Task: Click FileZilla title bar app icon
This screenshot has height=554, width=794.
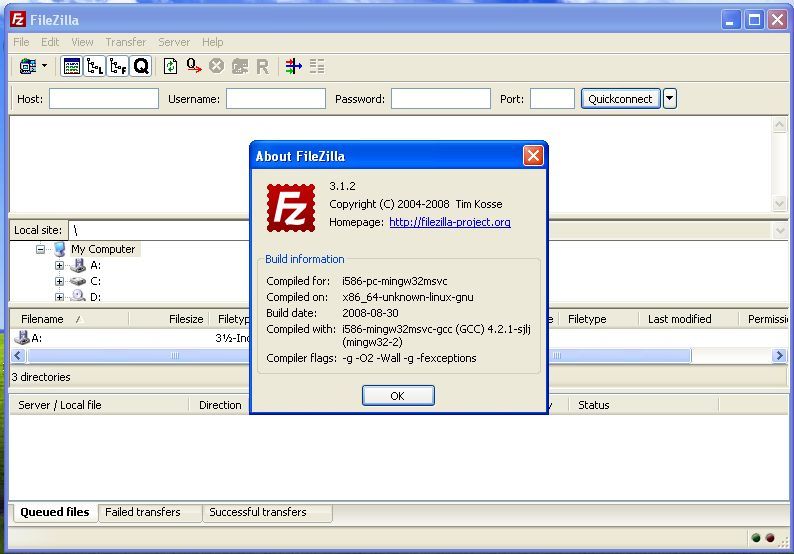Action: 18,20
